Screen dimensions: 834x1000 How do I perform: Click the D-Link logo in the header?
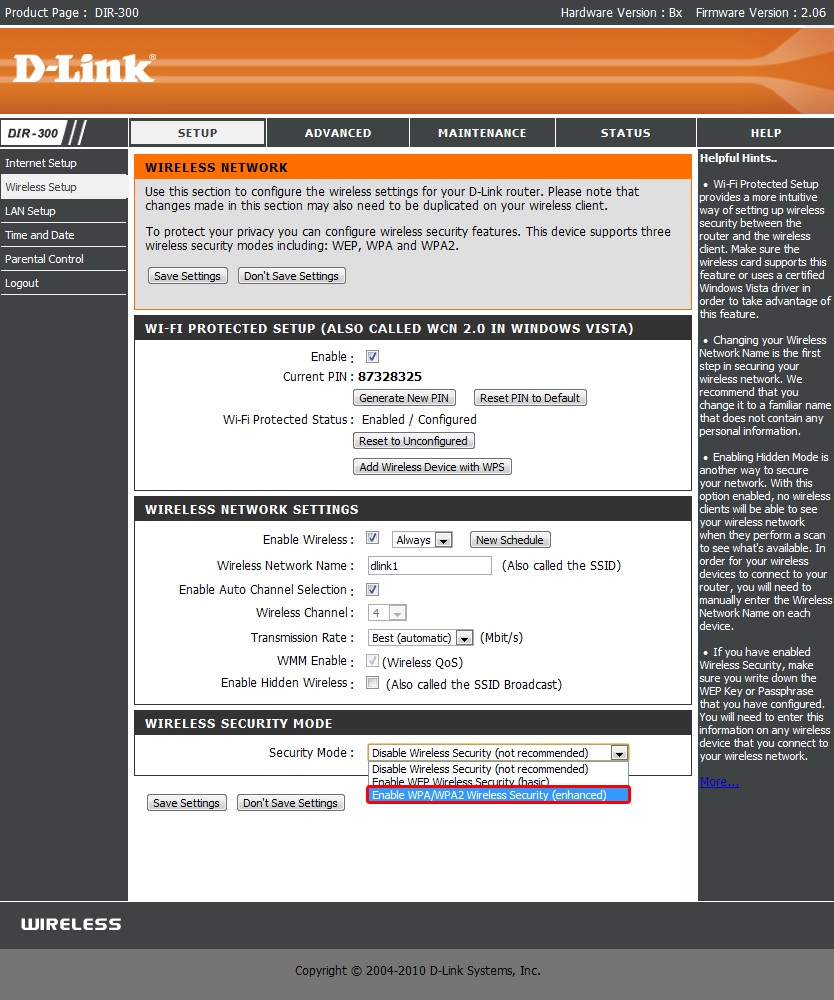coord(84,68)
